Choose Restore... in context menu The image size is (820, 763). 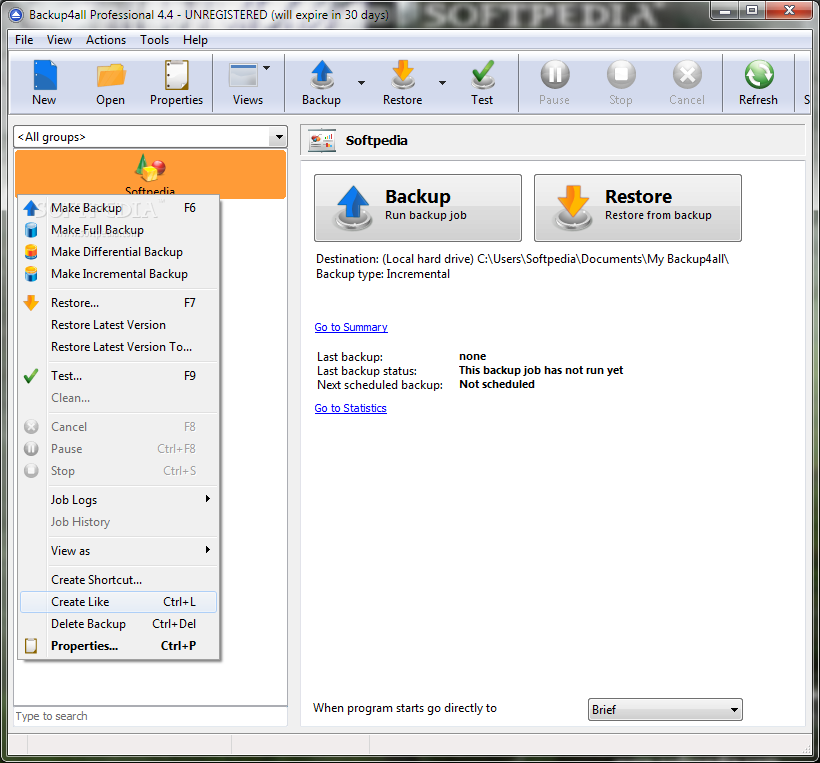click(x=119, y=303)
